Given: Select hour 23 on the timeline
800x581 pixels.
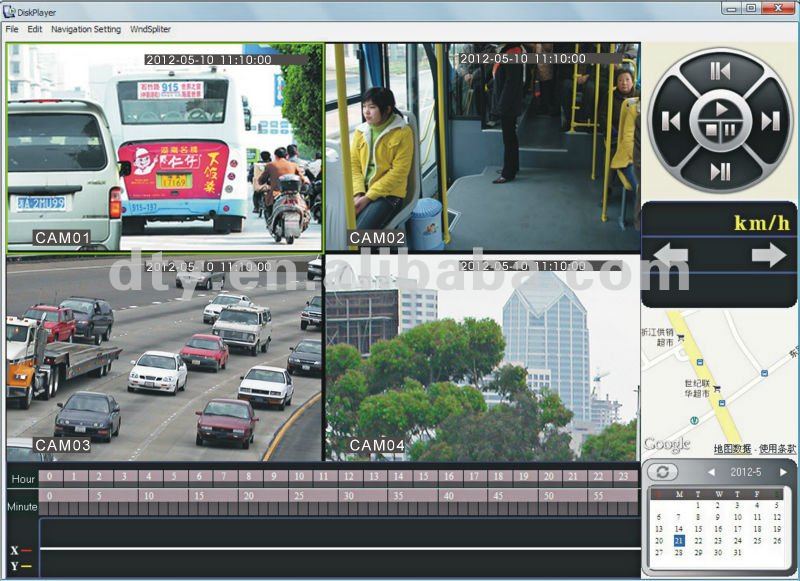Looking at the screenshot, I should (x=626, y=477).
